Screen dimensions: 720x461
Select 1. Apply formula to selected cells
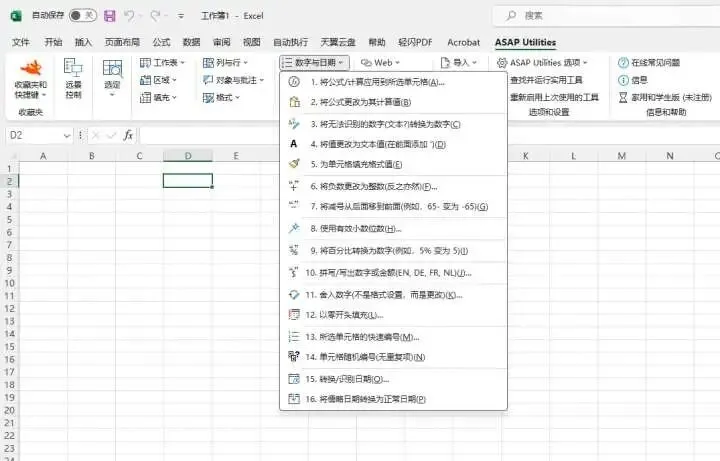click(x=393, y=82)
